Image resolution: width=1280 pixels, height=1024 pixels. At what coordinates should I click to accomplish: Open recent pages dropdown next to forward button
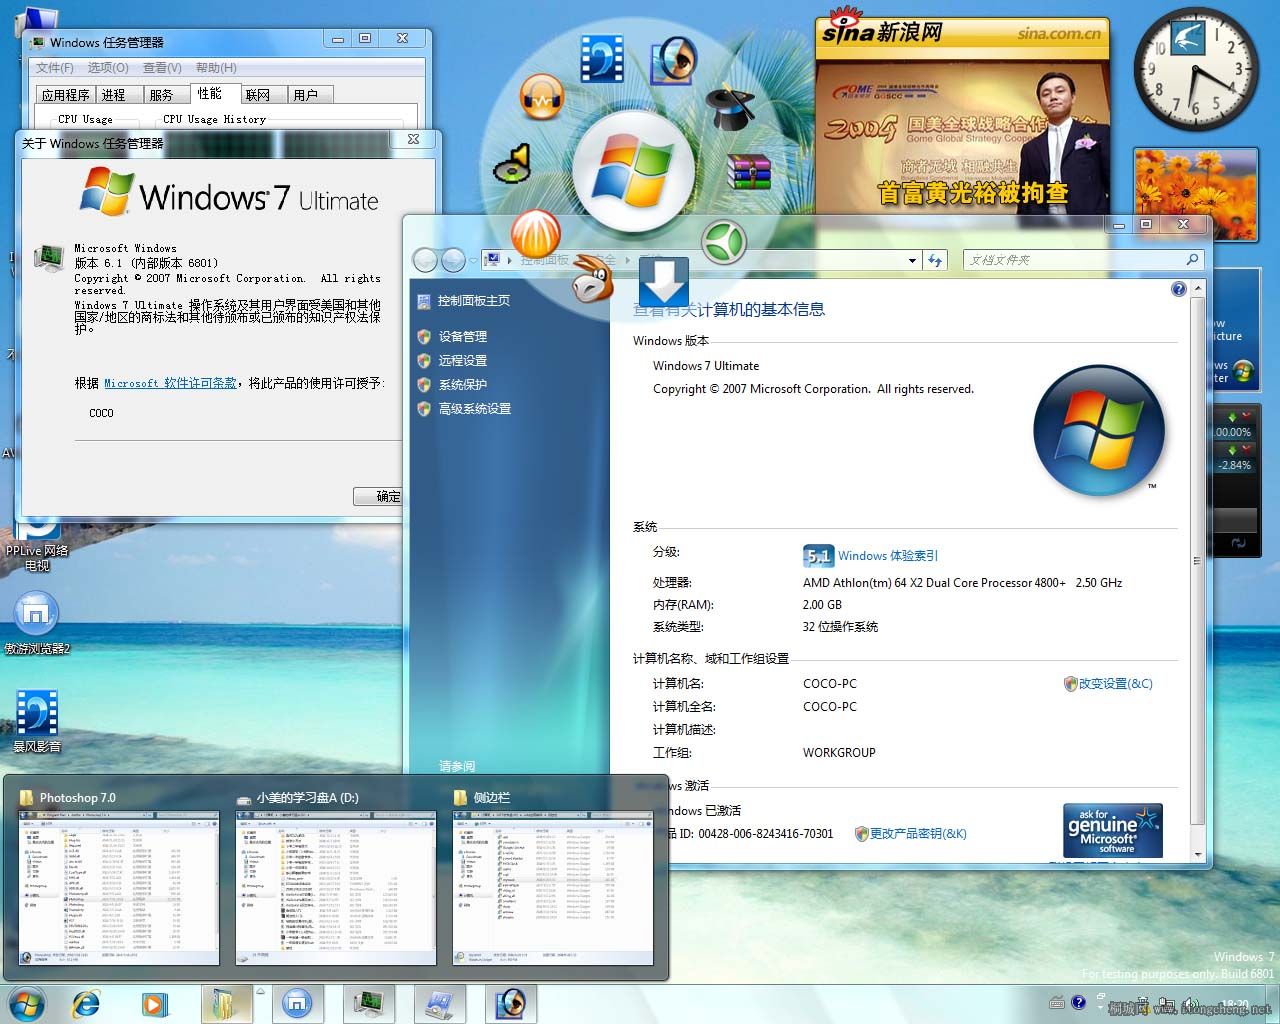[x=471, y=260]
